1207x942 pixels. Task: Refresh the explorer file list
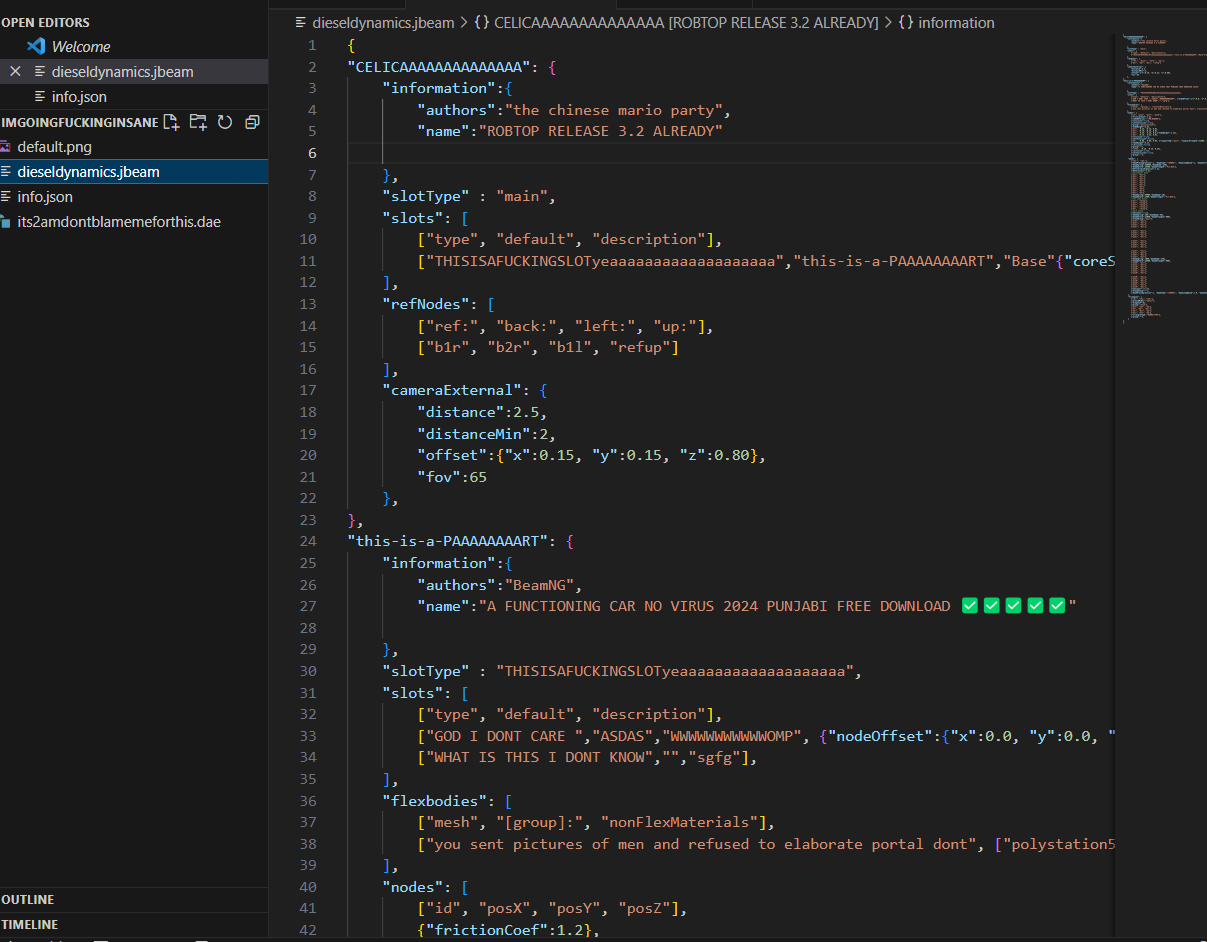coord(225,122)
